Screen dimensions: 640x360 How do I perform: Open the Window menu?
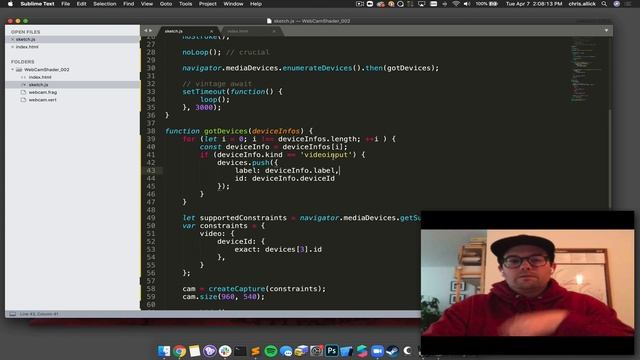coord(233,4)
